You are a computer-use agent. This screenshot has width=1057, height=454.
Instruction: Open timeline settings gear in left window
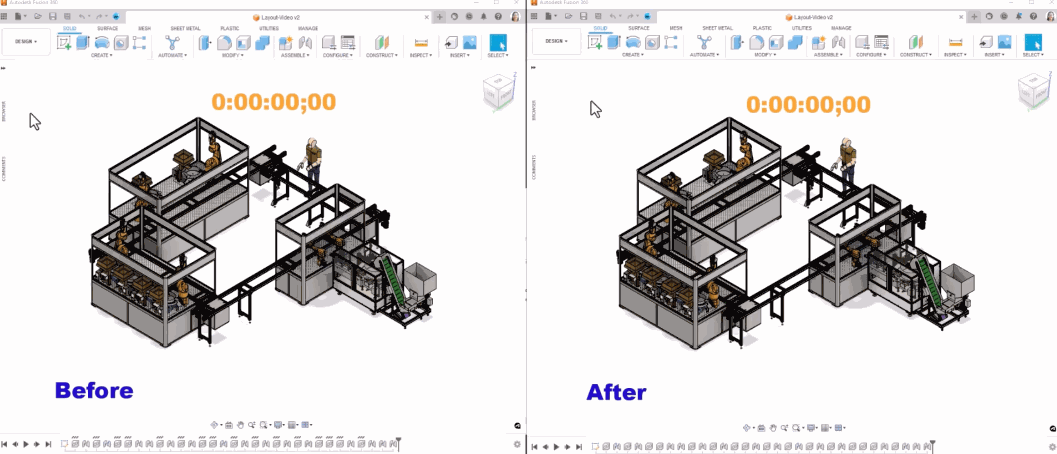[517, 445]
